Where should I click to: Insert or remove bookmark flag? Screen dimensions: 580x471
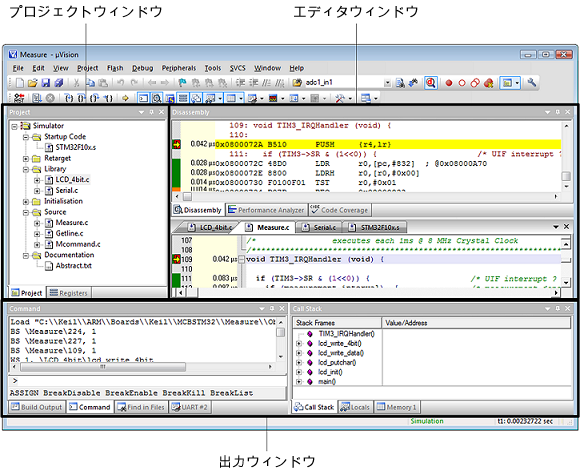[x=182, y=83]
